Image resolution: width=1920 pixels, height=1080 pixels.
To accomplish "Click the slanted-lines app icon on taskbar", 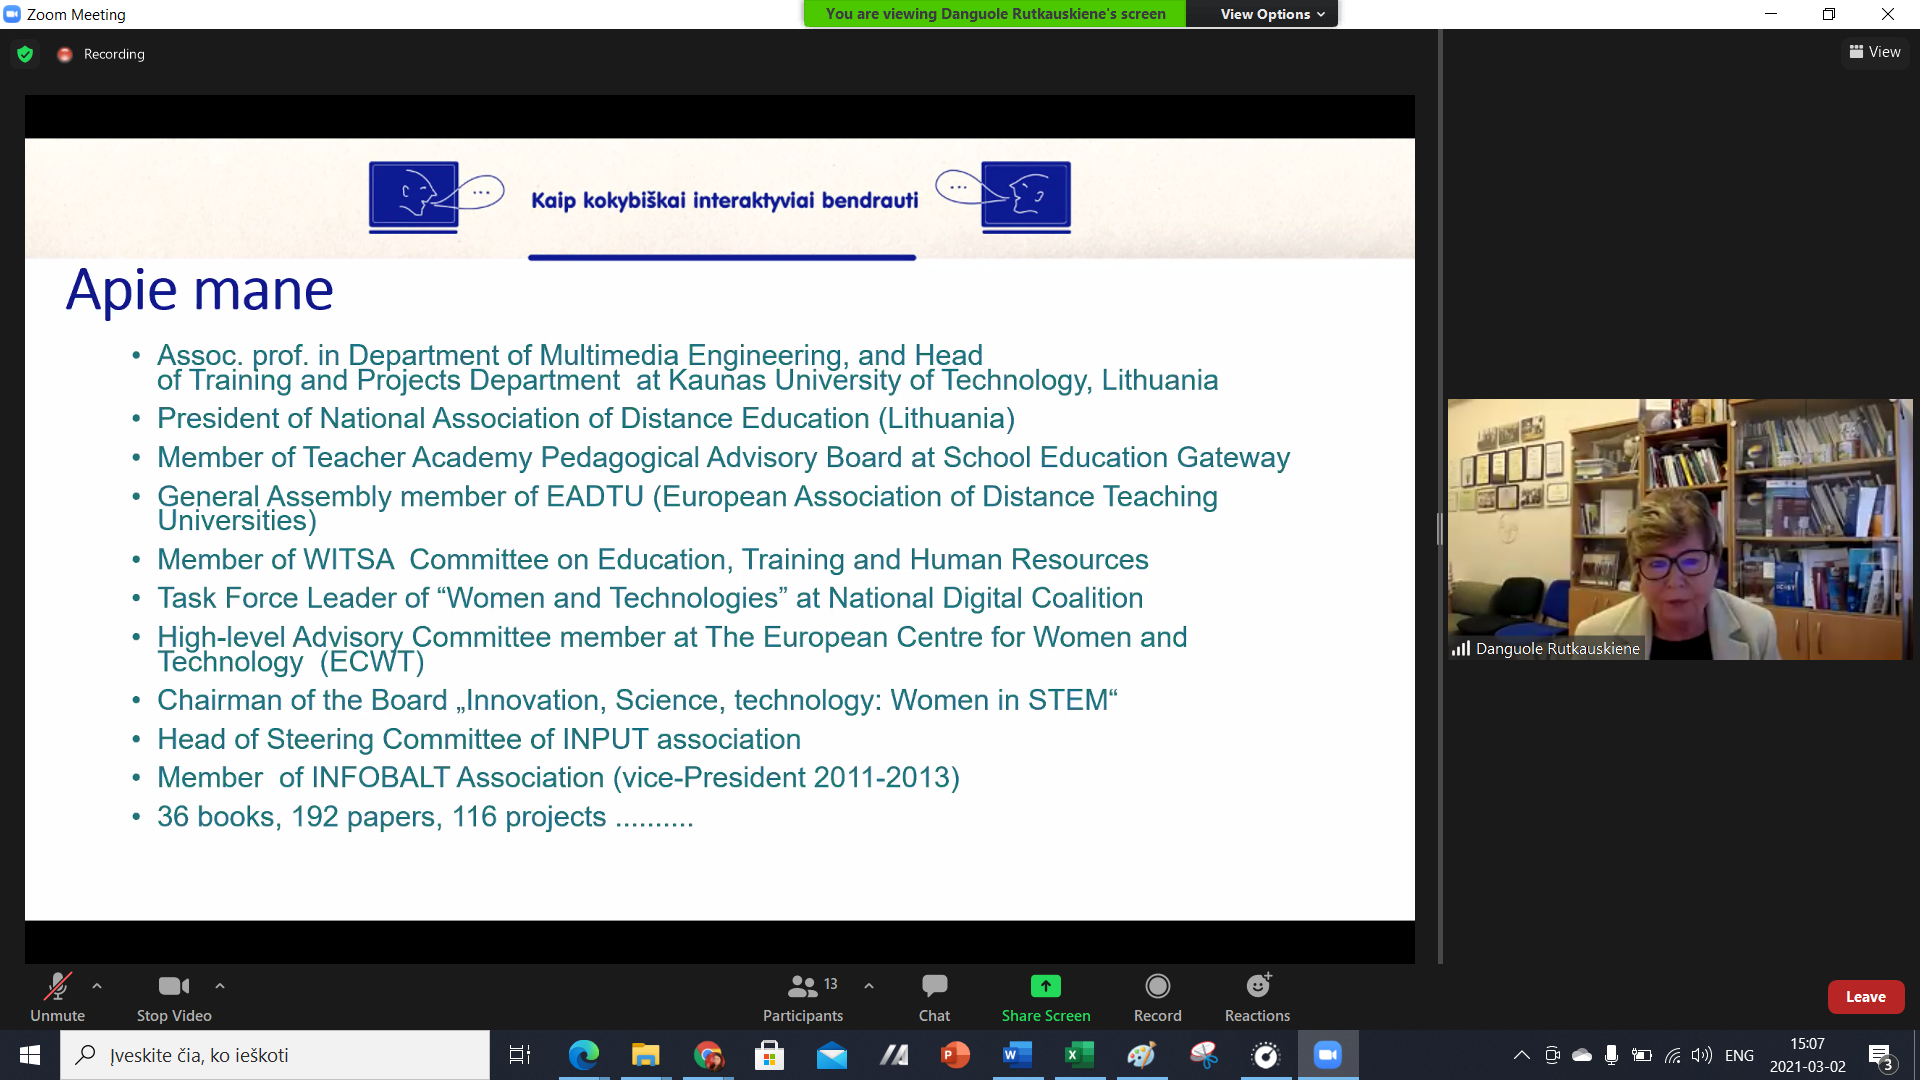I will tap(893, 1055).
